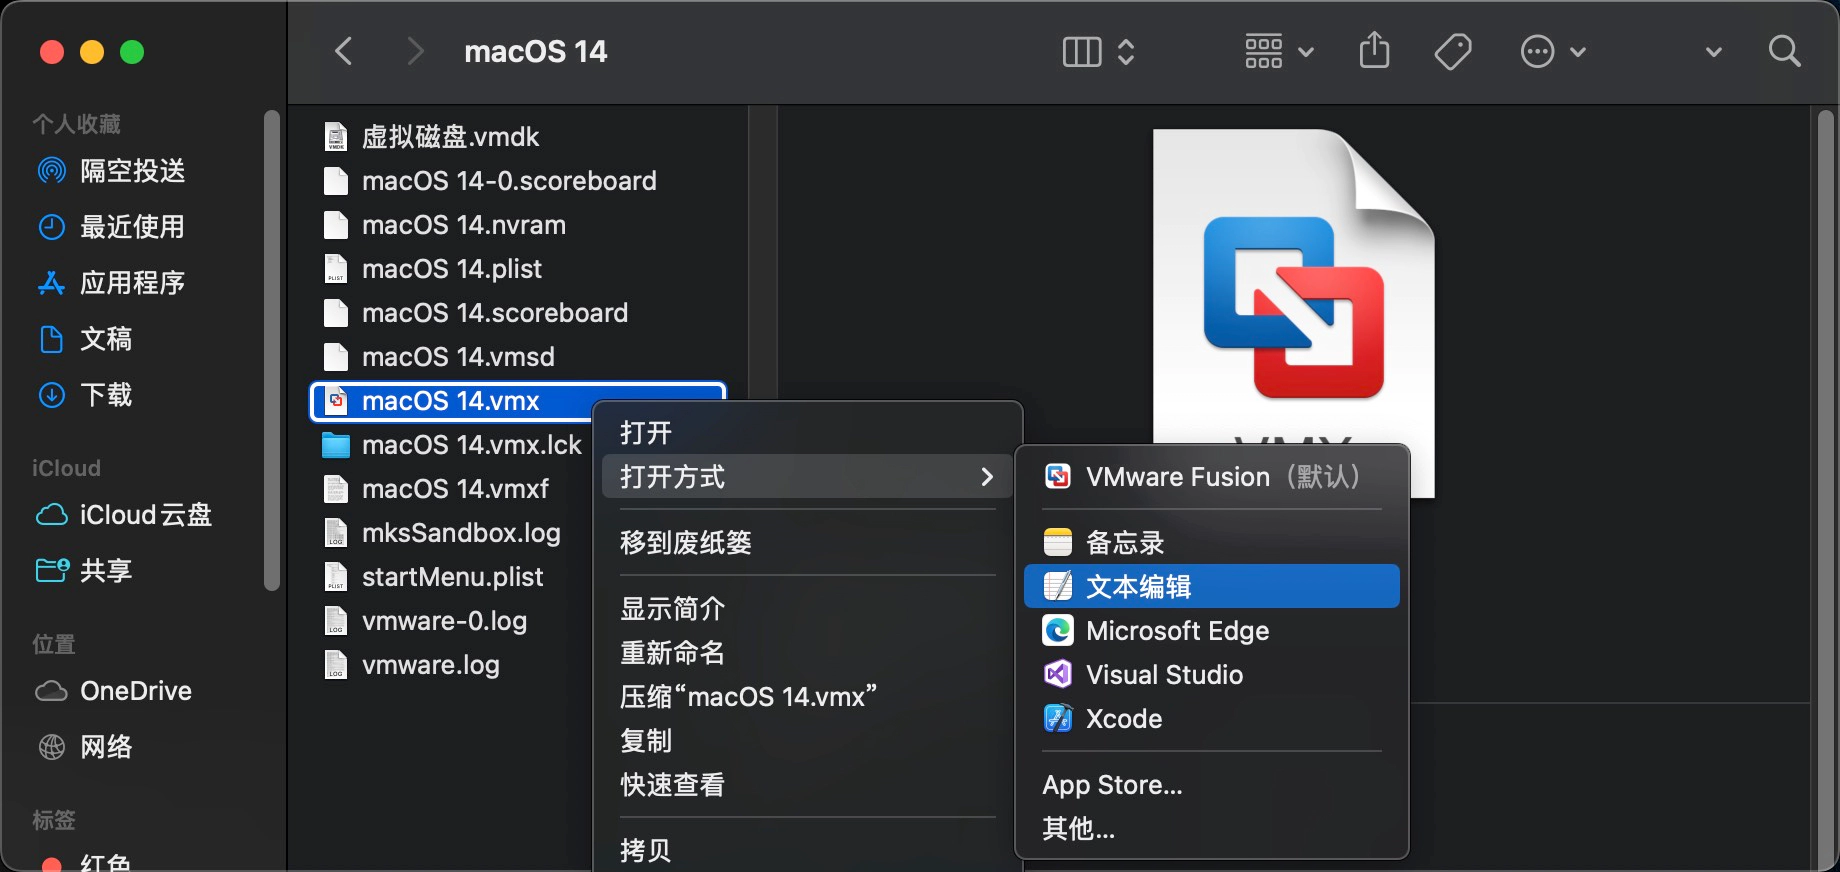1840x872 pixels.
Task: Switch to column view icon
Action: [1082, 51]
